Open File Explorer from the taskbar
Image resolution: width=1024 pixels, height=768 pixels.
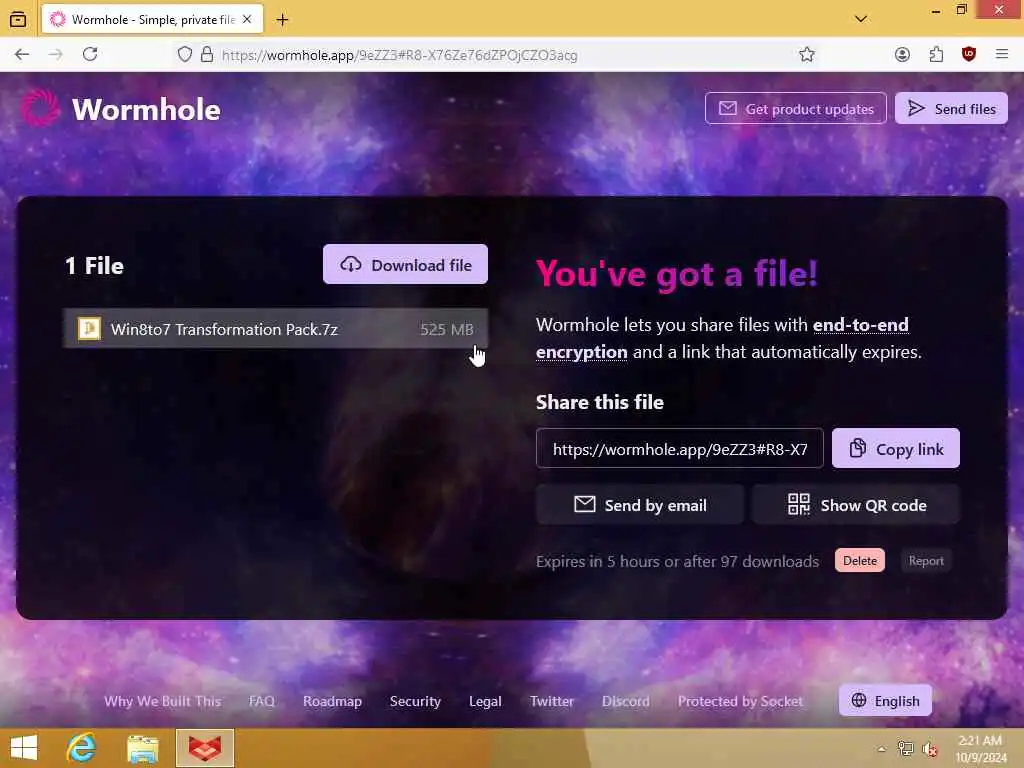point(142,749)
